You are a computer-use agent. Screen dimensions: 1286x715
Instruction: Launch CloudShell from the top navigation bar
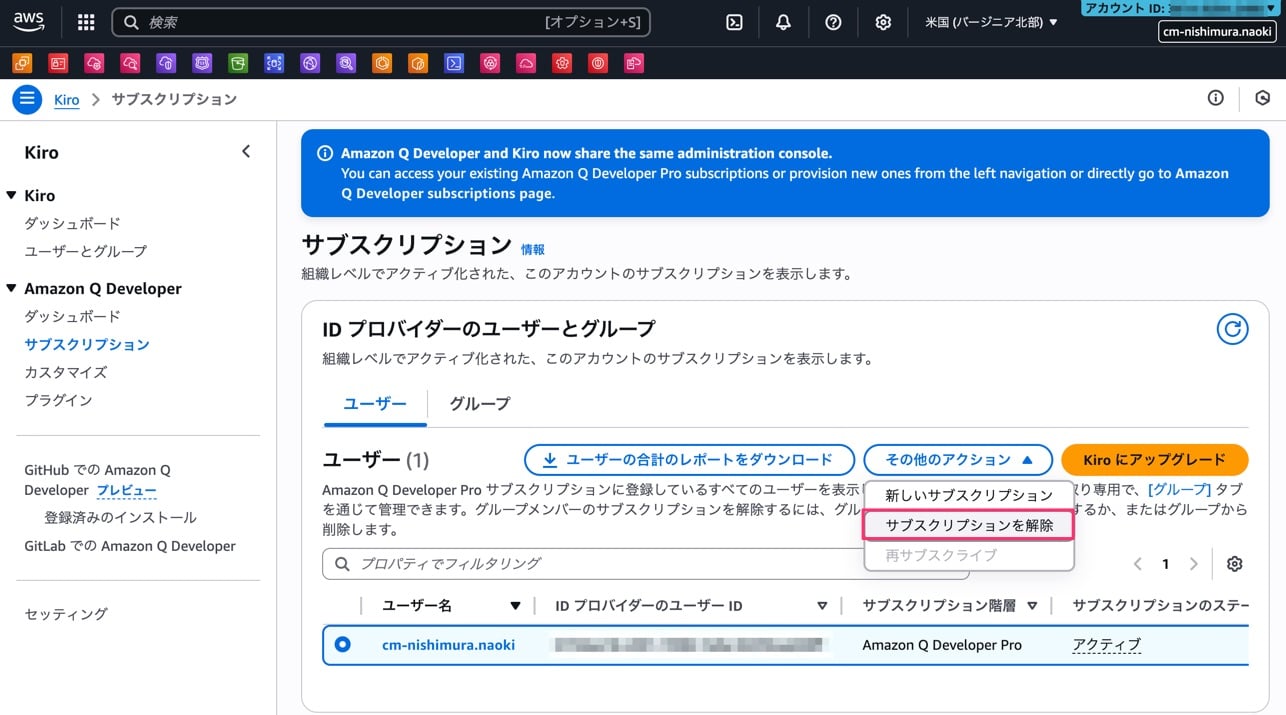click(733, 22)
